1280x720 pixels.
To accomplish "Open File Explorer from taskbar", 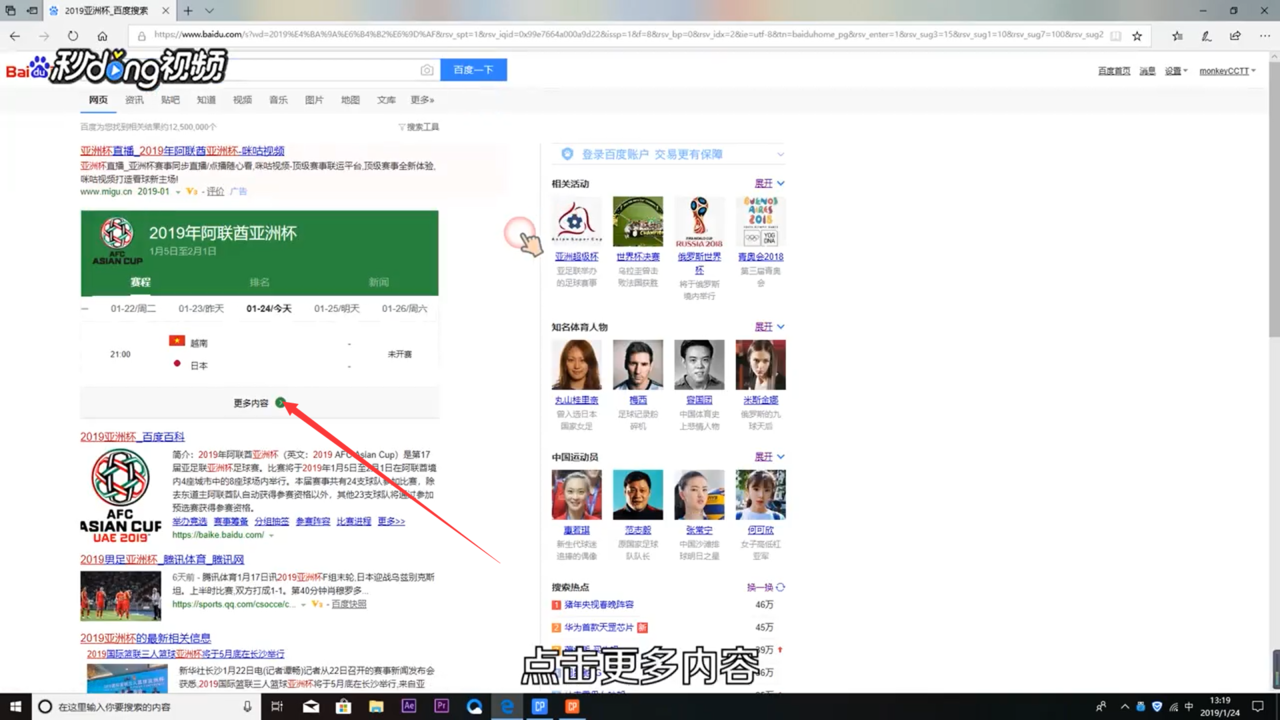I will 375,707.
